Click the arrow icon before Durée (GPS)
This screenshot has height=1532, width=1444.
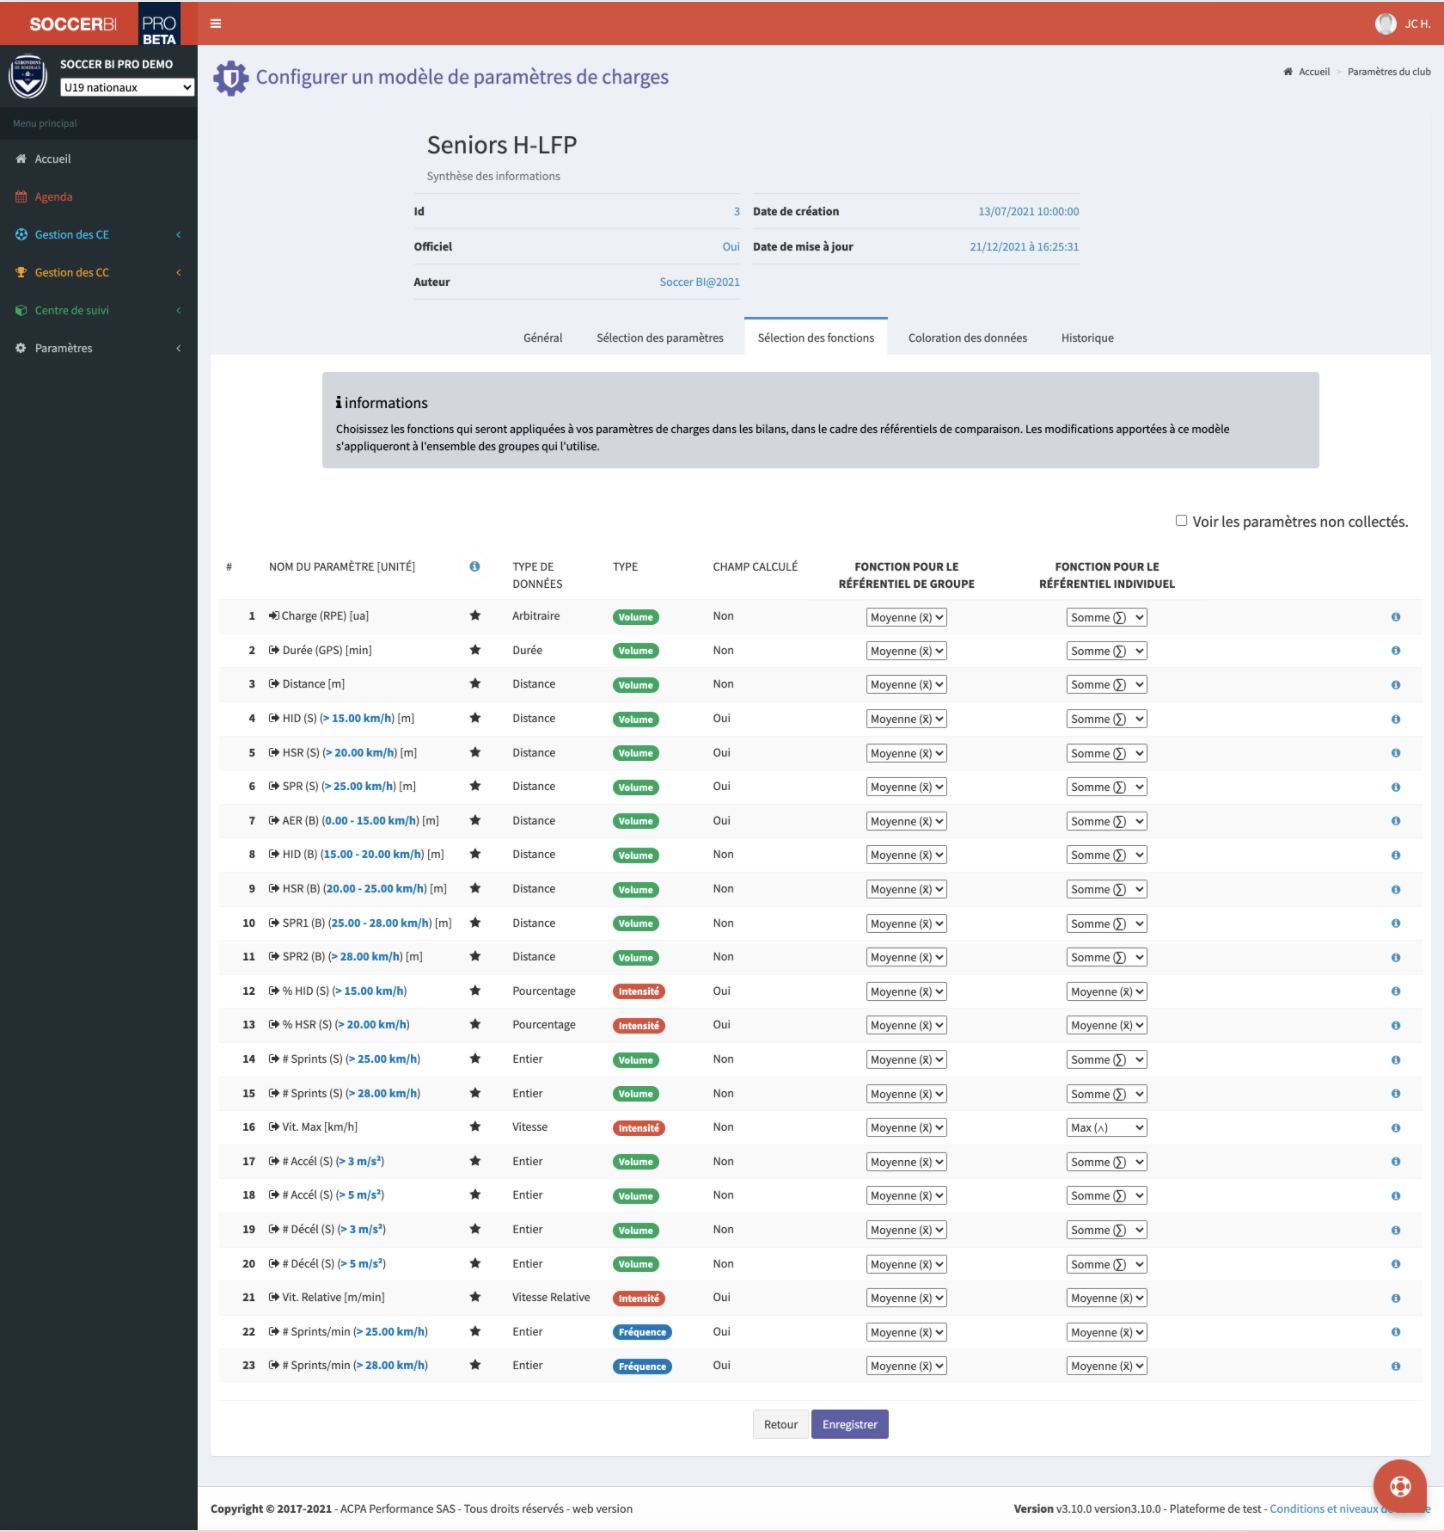pos(274,650)
